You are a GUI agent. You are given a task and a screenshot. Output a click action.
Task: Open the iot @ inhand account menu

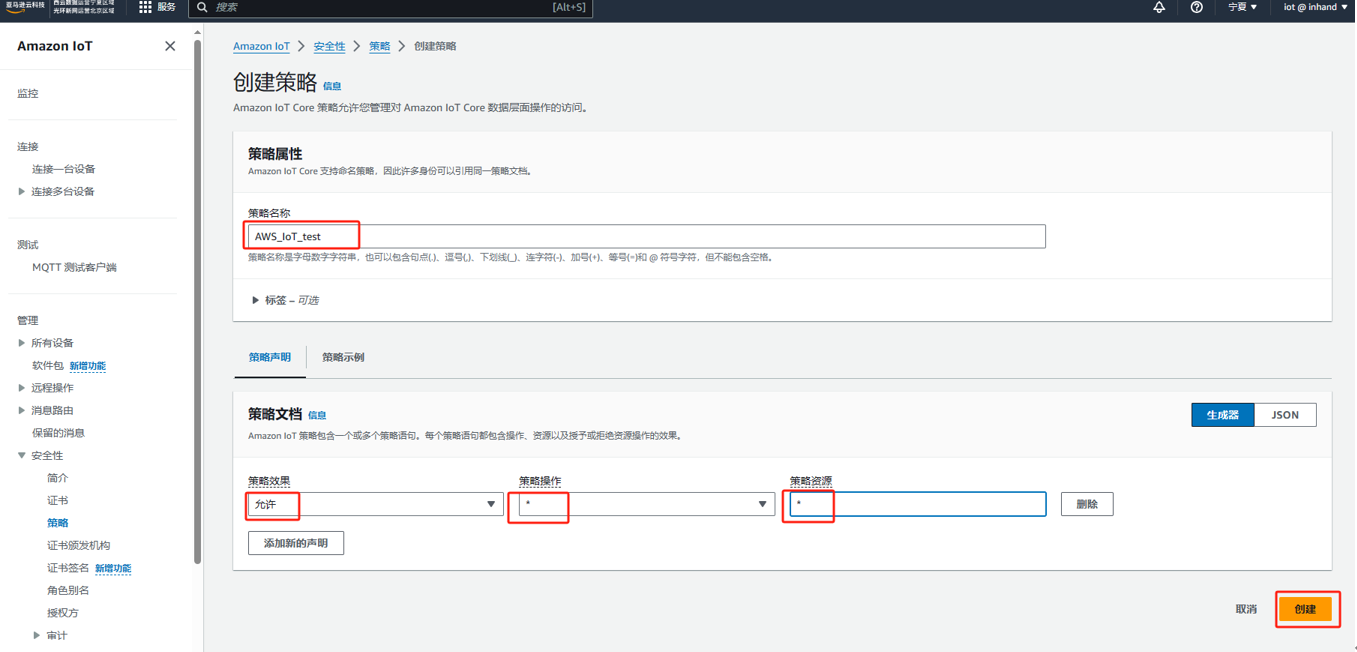pyautogui.click(x=1316, y=8)
